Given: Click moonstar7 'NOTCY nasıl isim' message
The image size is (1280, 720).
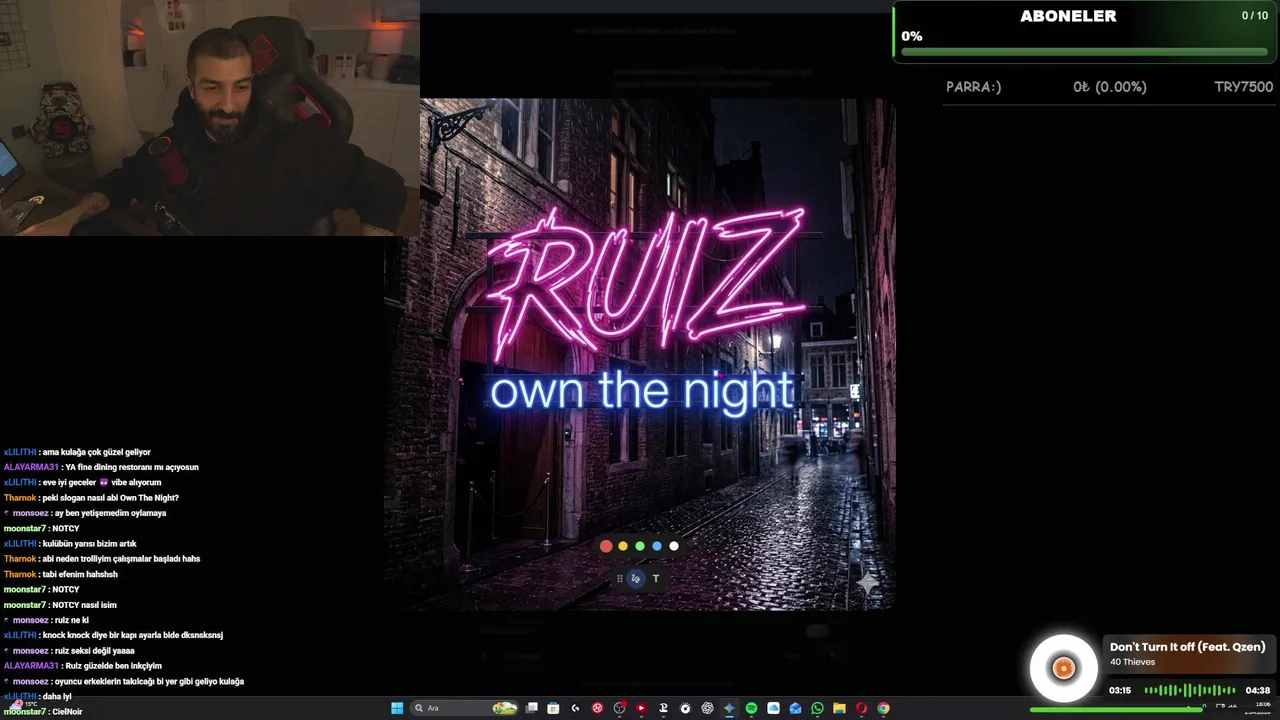Looking at the screenshot, I should 60,605.
